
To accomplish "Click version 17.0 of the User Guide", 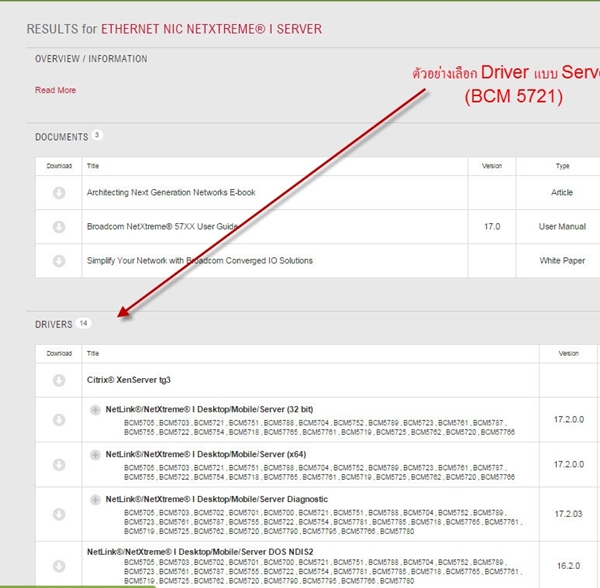I will pyautogui.click(x=492, y=226).
